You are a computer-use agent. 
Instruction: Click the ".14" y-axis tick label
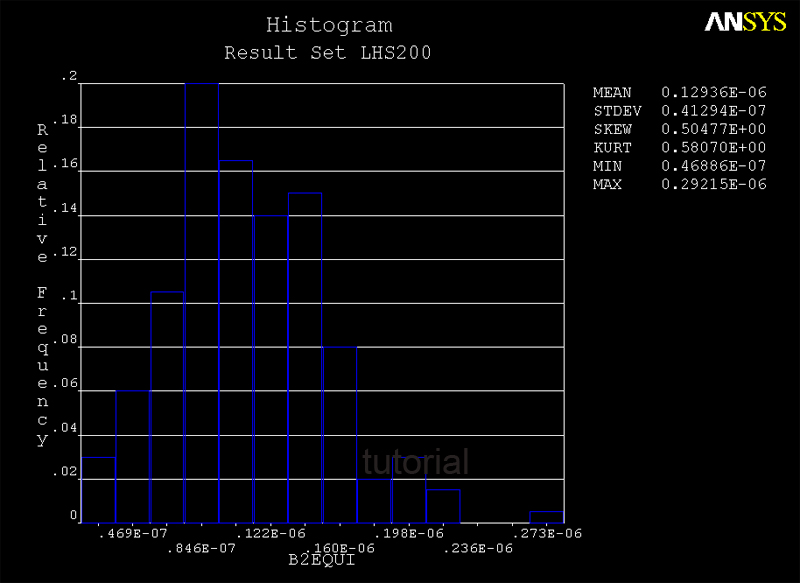[65, 208]
